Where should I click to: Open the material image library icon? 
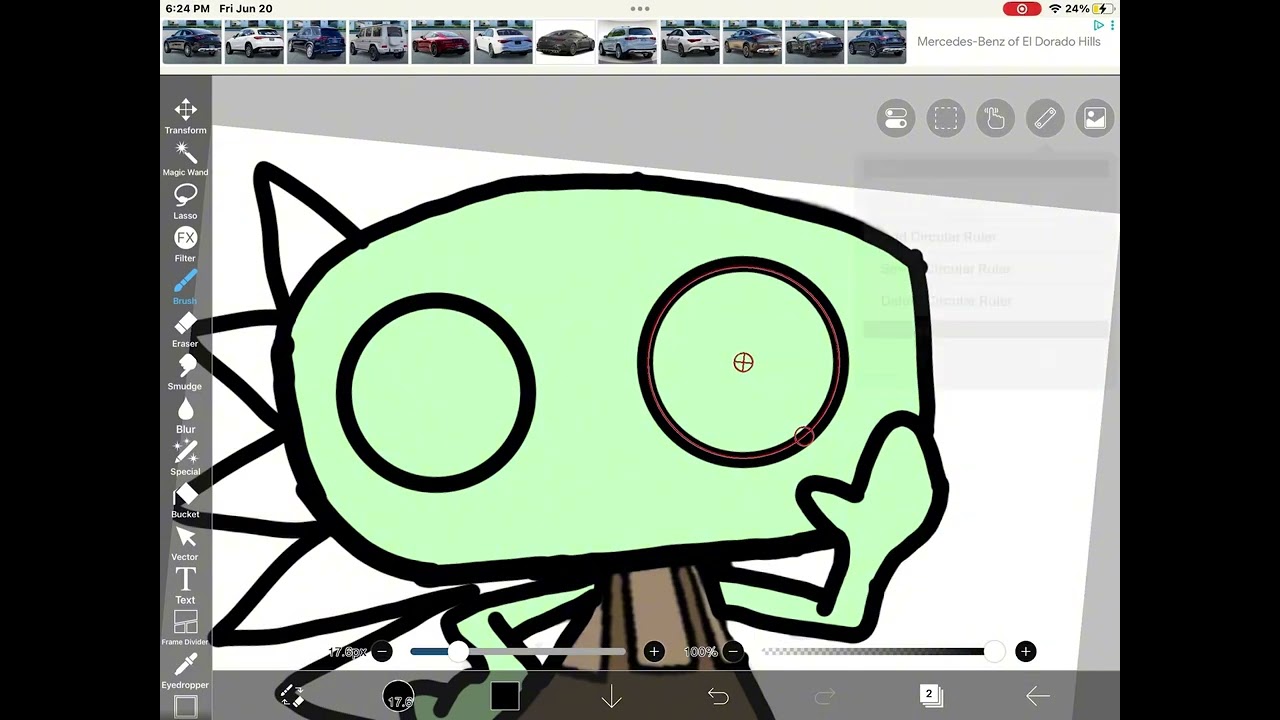1095,119
